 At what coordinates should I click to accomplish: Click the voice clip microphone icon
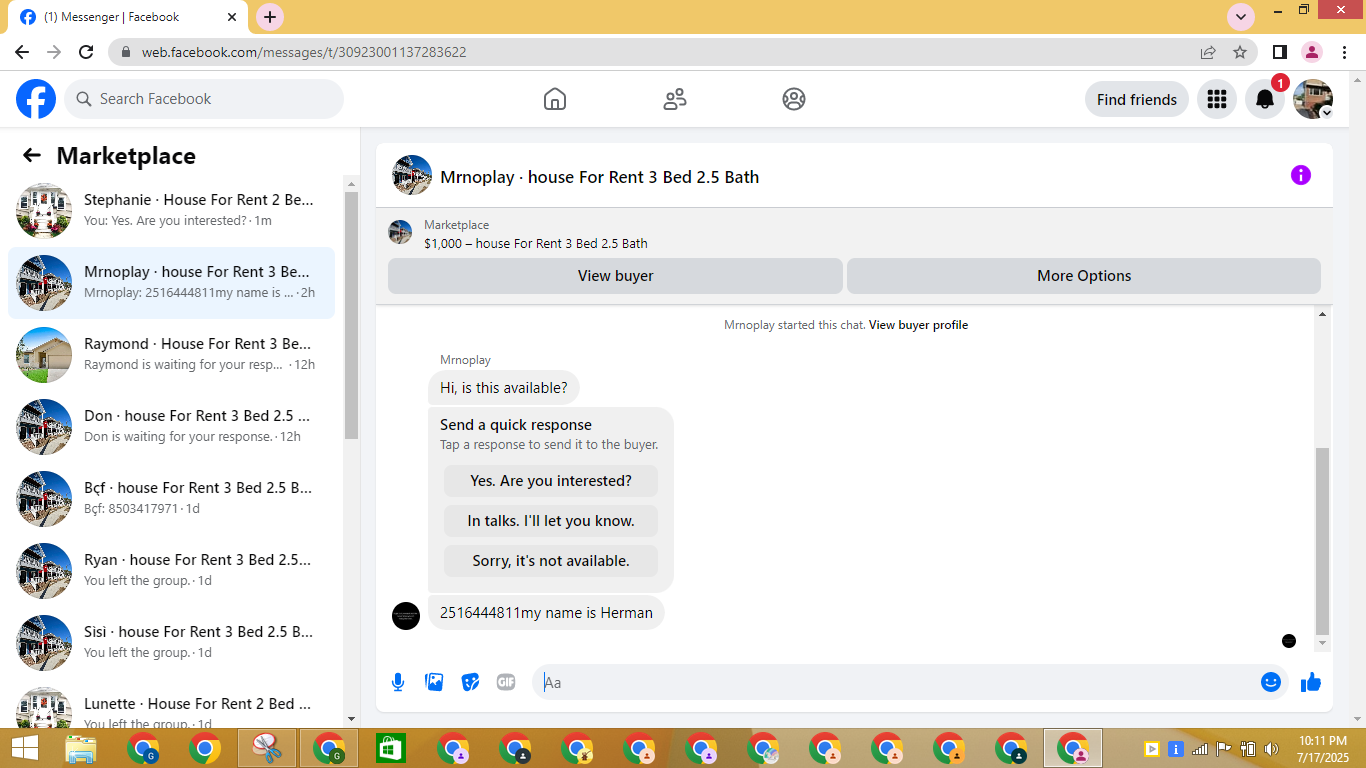(x=398, y=682)
